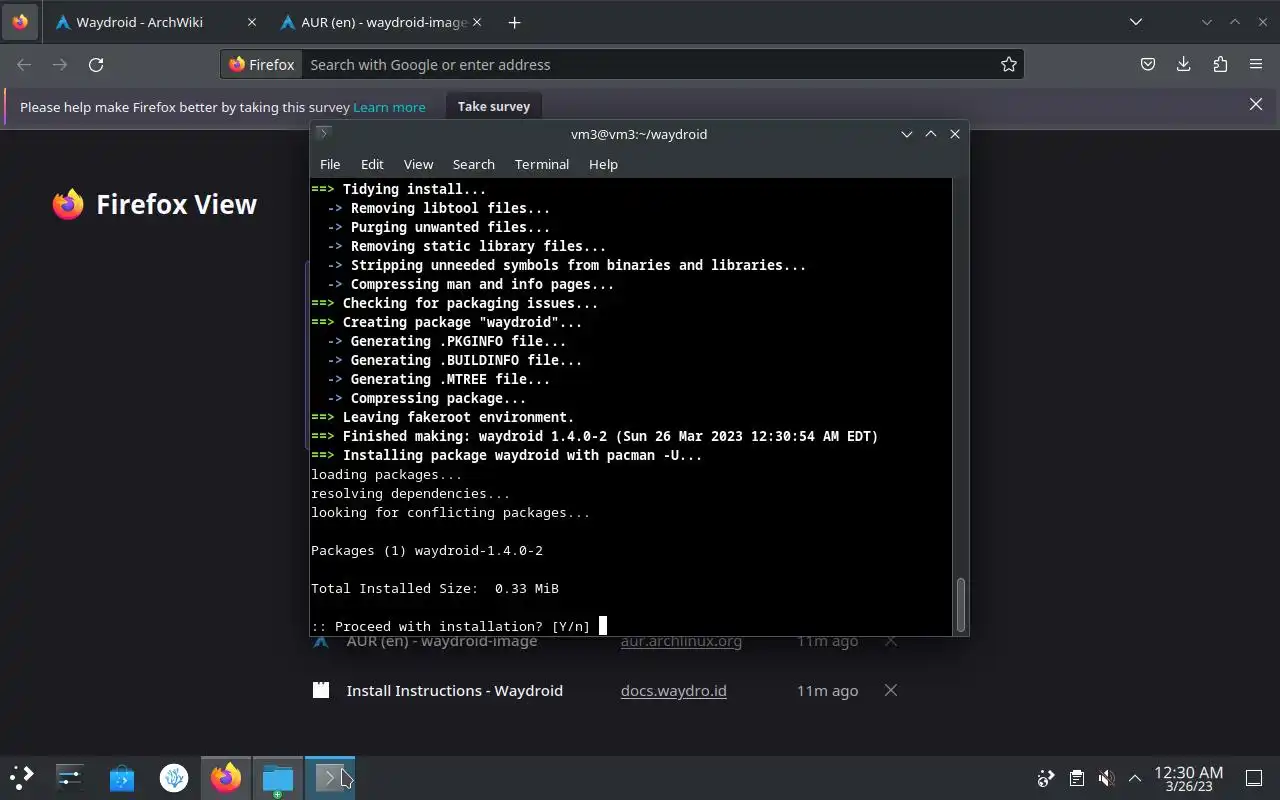The image size is (1280, 800).
Task: Reload the current Firefox page
Action: pyautogui.click(x=96, y=64)
